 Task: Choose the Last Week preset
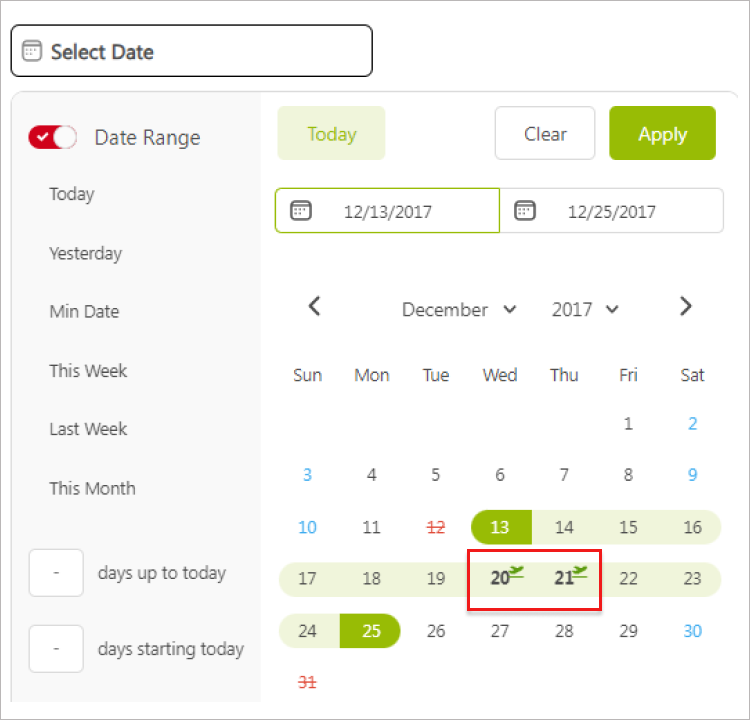click(x=88, y=429)
